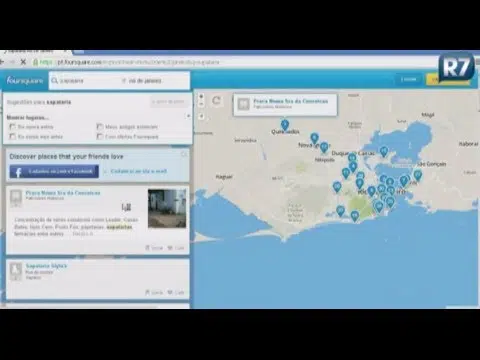
Task: Click the save button on the first result
Action: 154,248
